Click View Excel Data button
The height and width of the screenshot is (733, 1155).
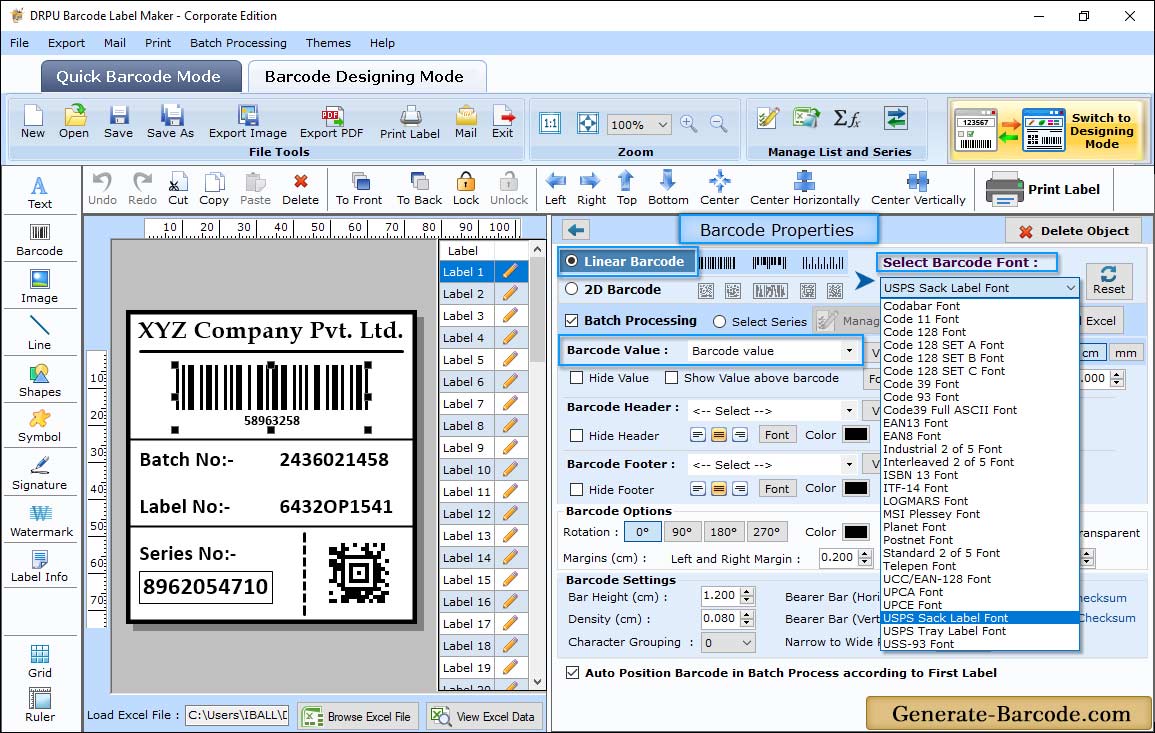coord(484,716)
